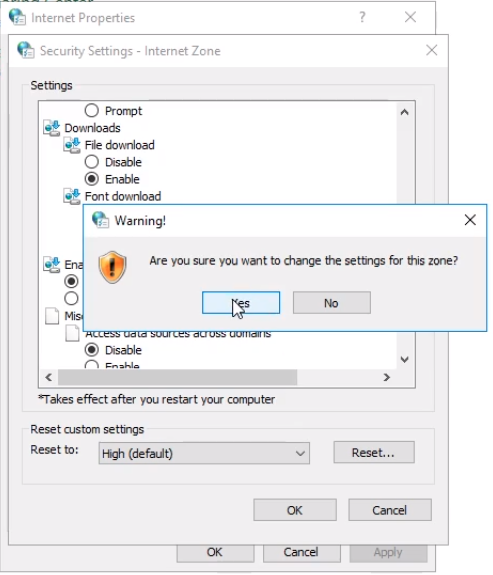Click the Warning shield icon
The image size is (493, 575).
coord(112,267)
